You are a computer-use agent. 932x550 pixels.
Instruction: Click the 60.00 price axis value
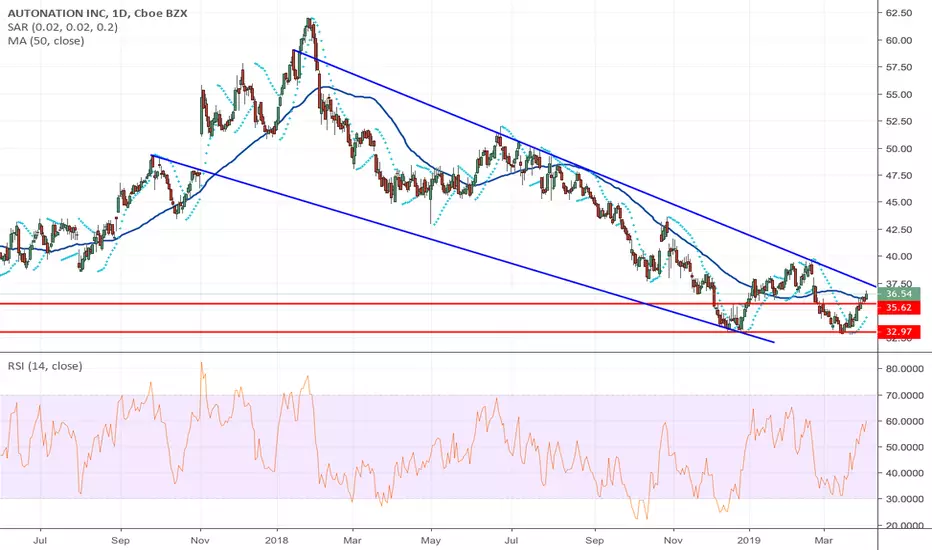[899, 40]
